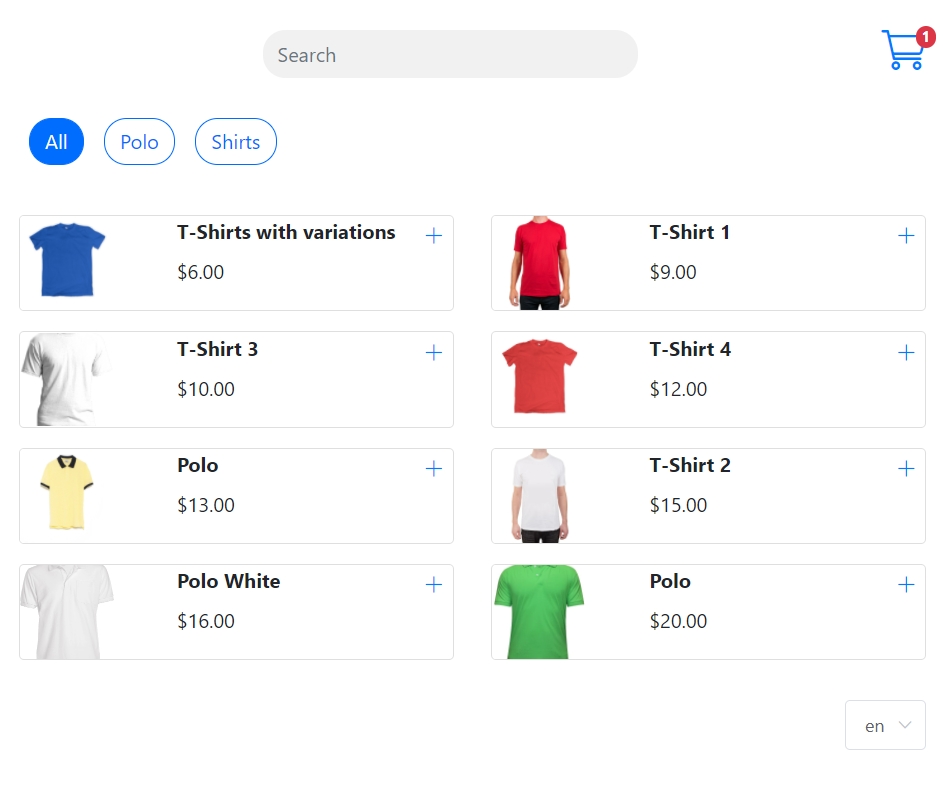Add the $20.00 Polo to cart

tap(906, 585)
